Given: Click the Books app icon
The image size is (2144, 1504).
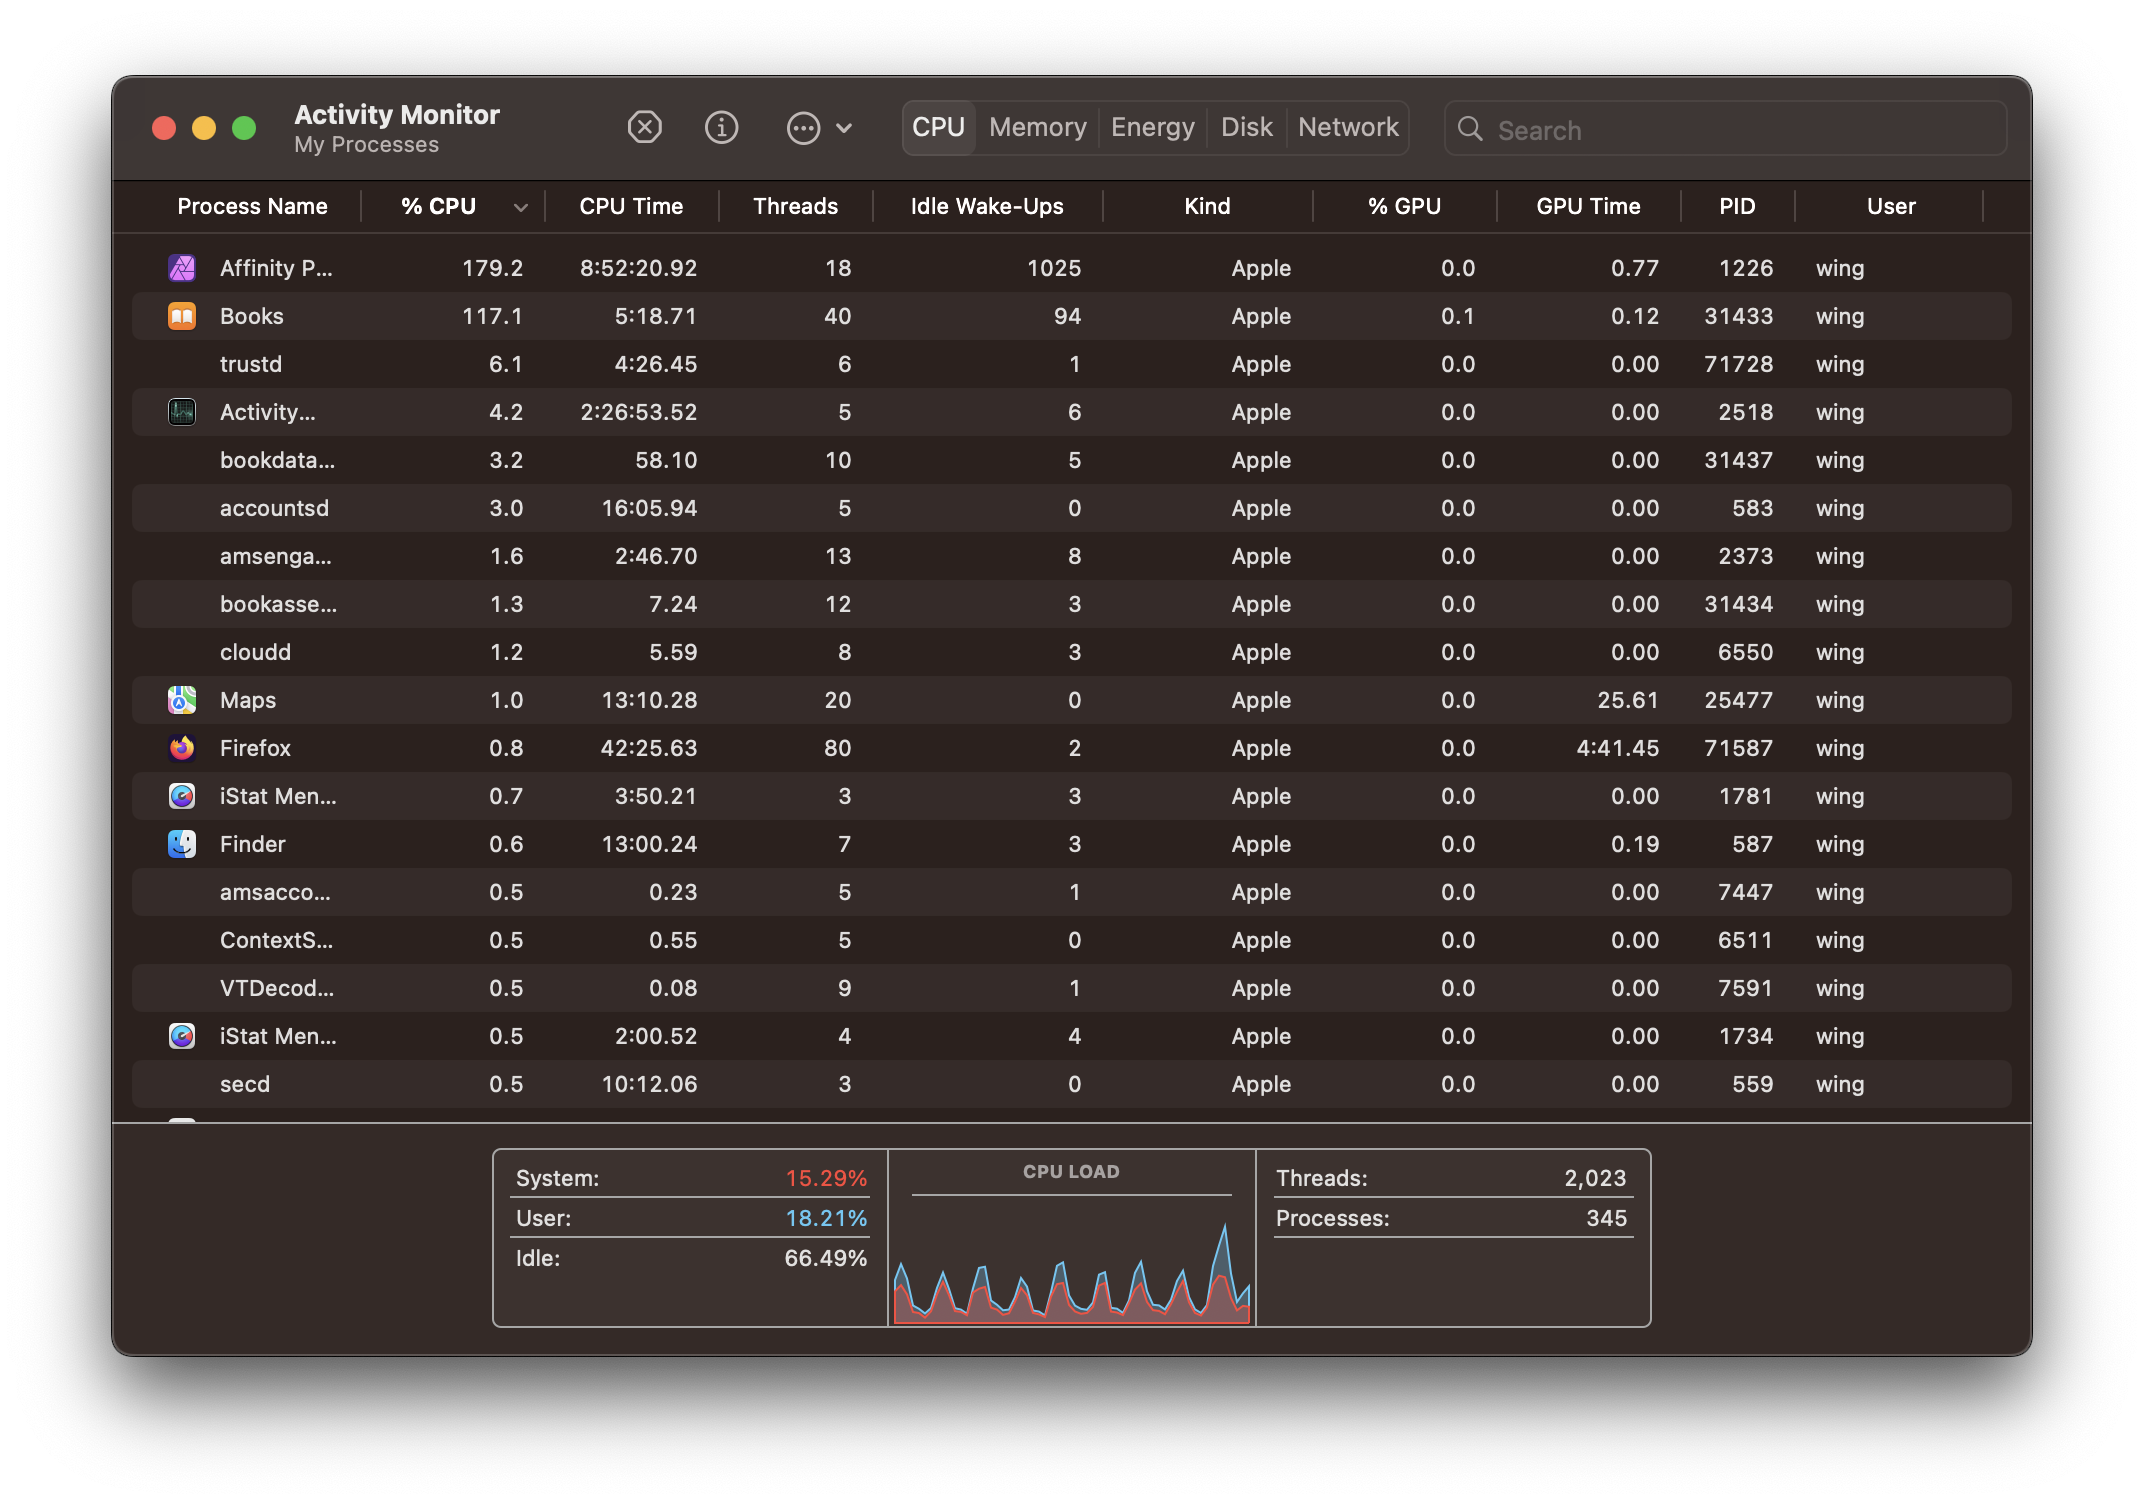Looking at the screenshot, I should 182,316.
